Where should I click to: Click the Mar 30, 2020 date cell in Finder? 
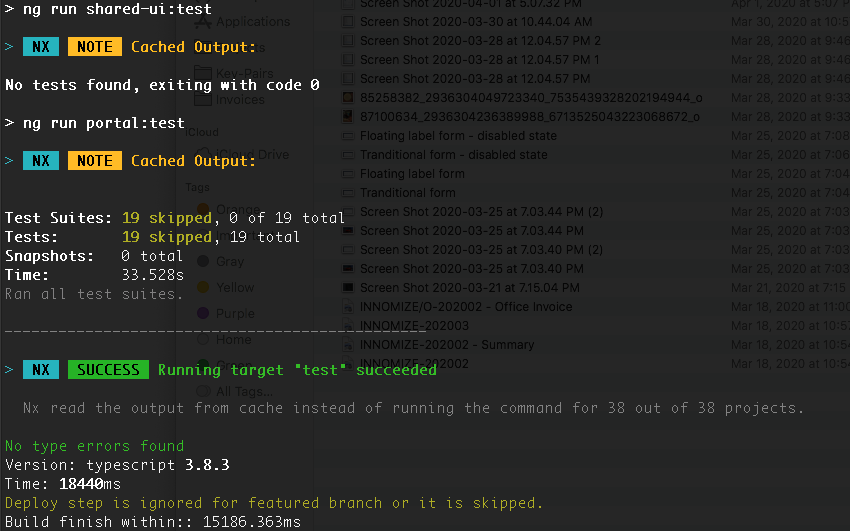790,22
